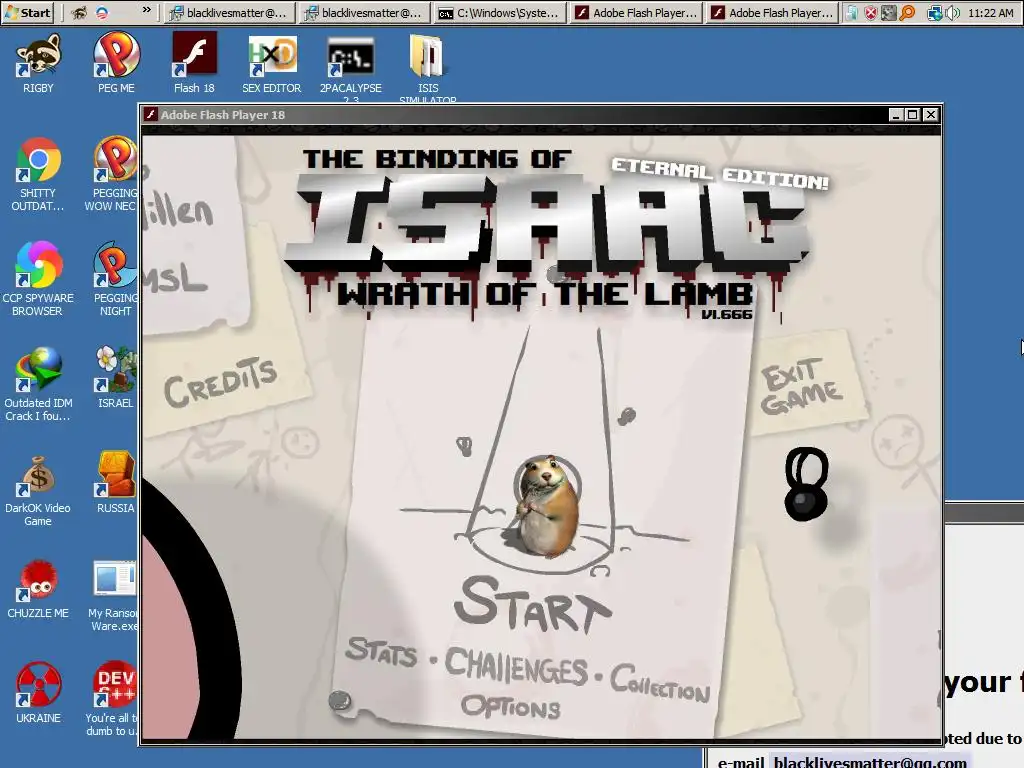Expand the quick launch overflow chevron
This screenshot has width=1024, height=768.
coord(147,10)
